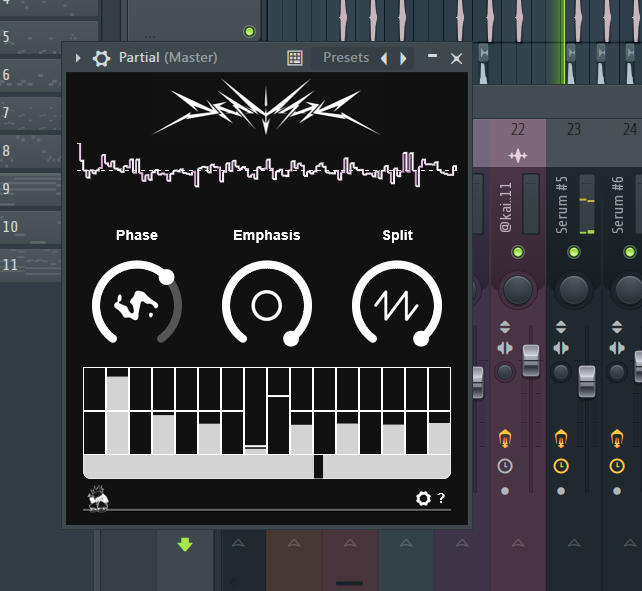Image resolution: width=642 pixels, height=591 pixels.
Task: Click the pan knob on the @kai..11 track
Action: coord(518,290)
